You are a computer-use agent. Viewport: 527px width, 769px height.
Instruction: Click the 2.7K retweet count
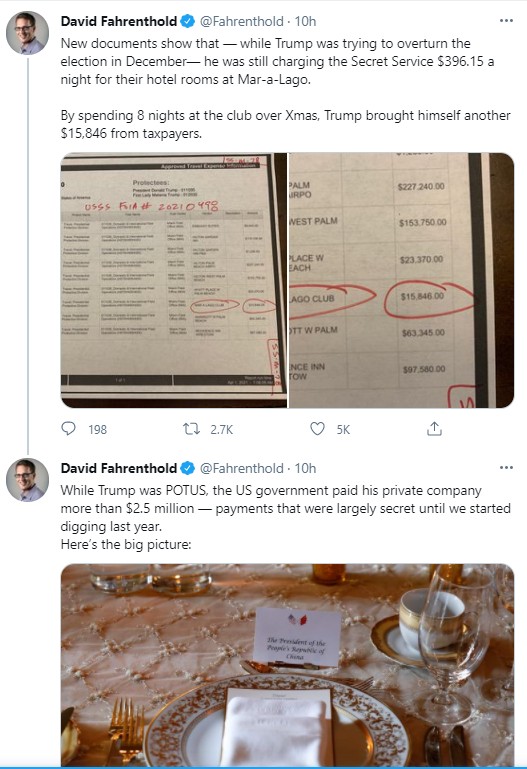tap(222, 430)
